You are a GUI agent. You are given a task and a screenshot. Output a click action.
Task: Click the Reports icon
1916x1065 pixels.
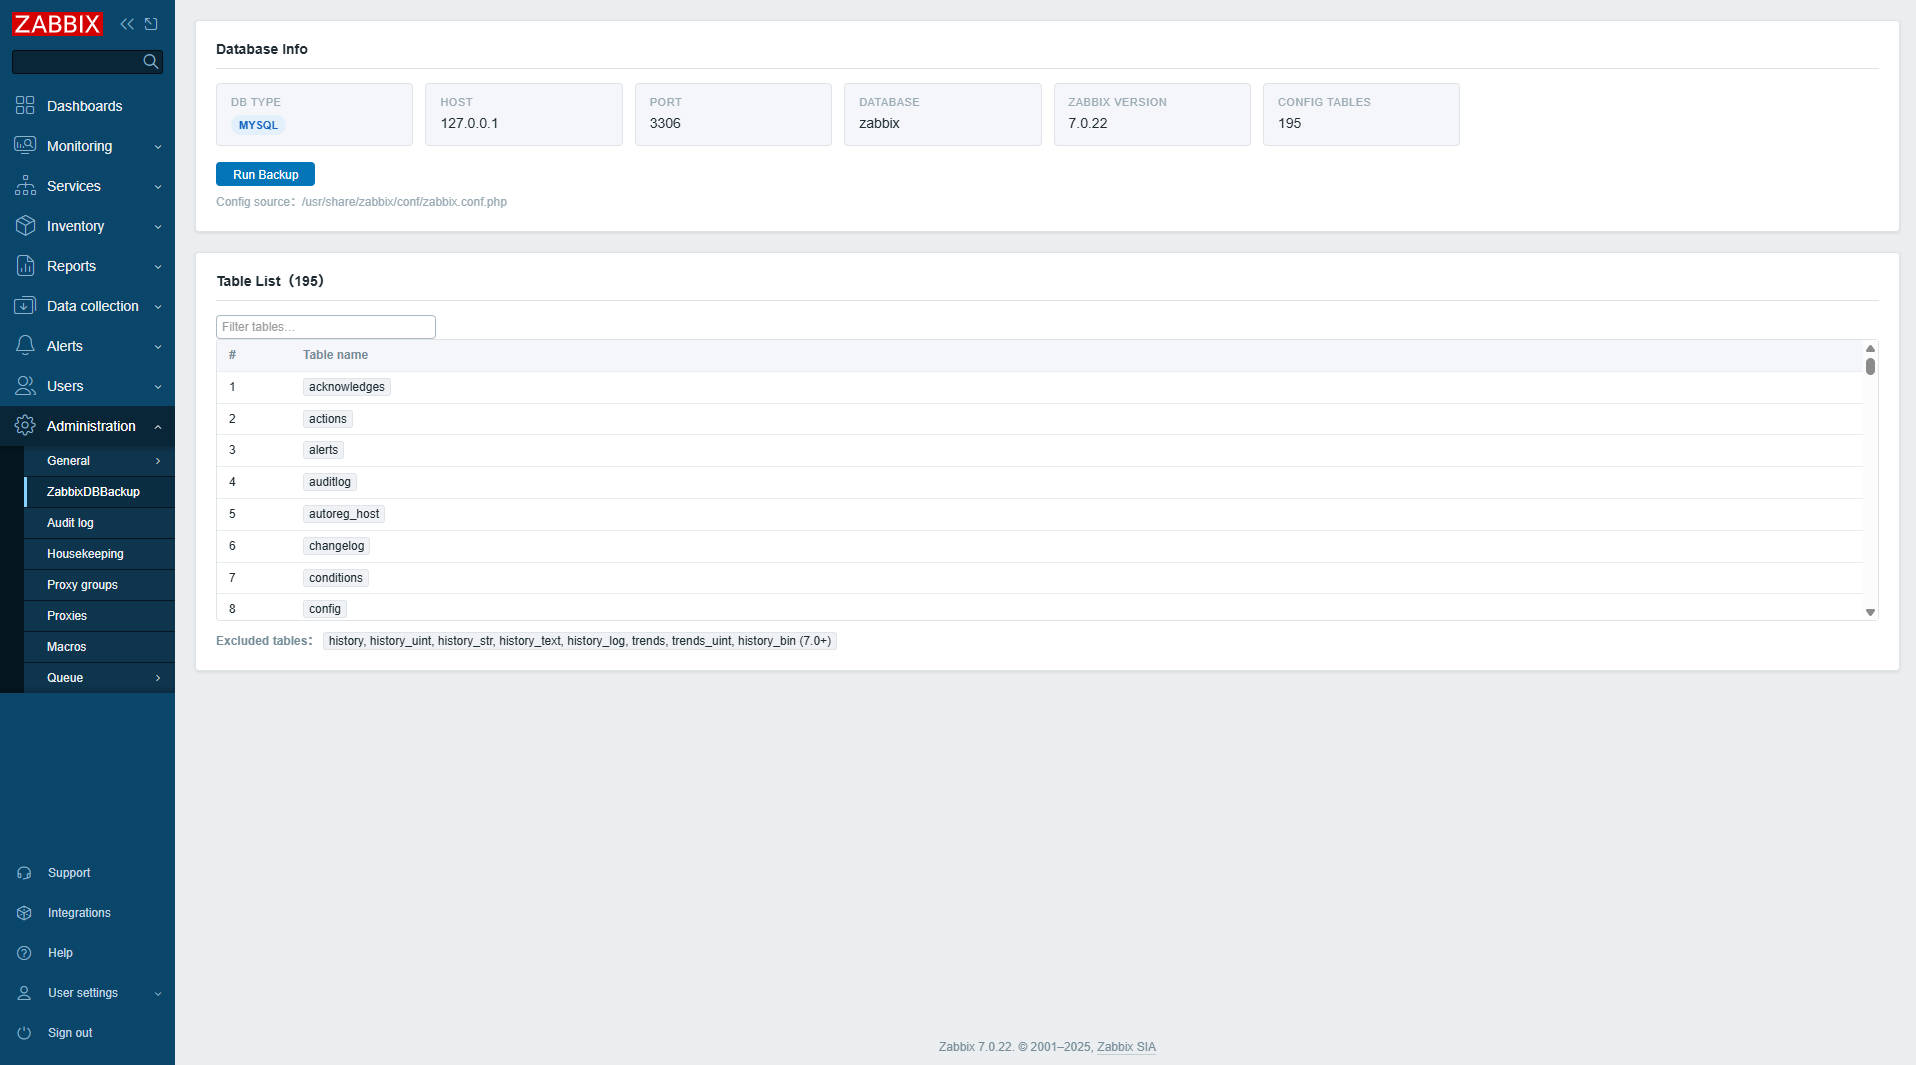click(25, 265)
